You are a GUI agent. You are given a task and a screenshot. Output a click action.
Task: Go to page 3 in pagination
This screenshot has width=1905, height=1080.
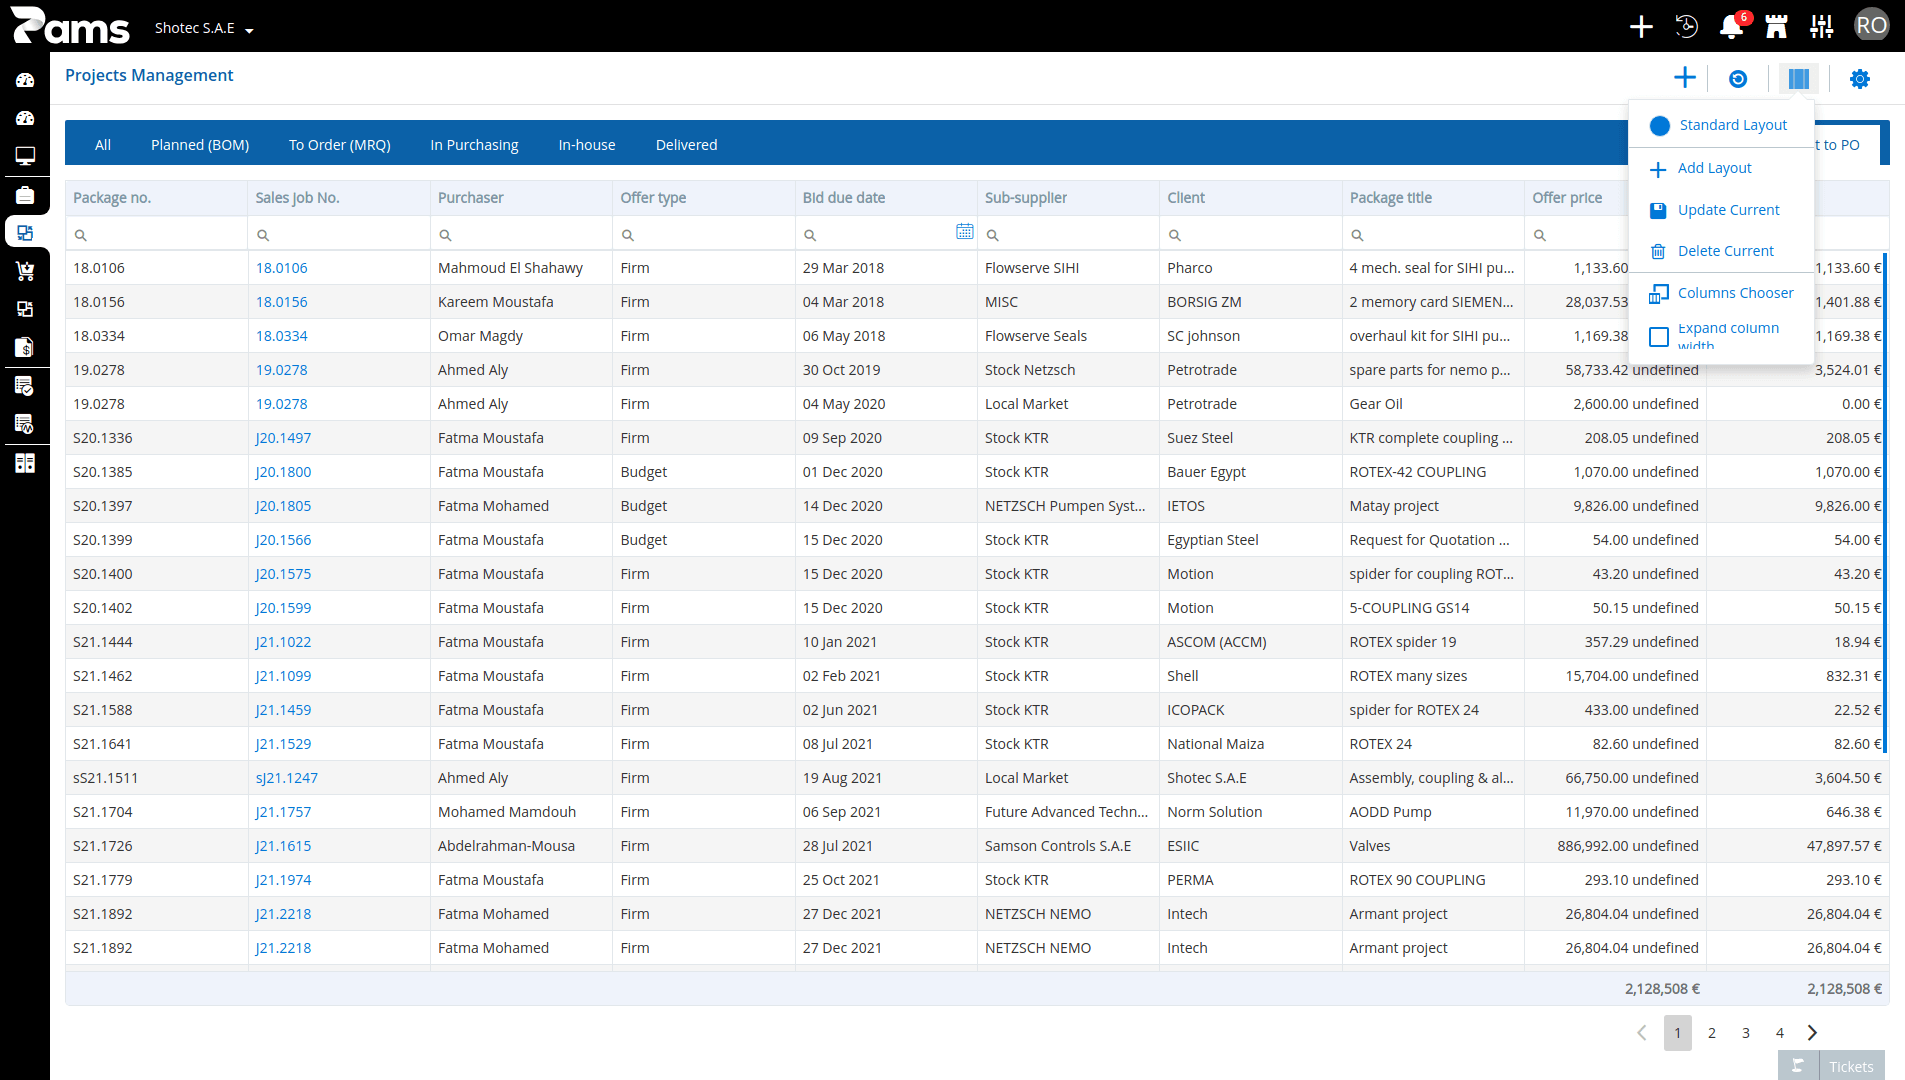(1746, 1033)
